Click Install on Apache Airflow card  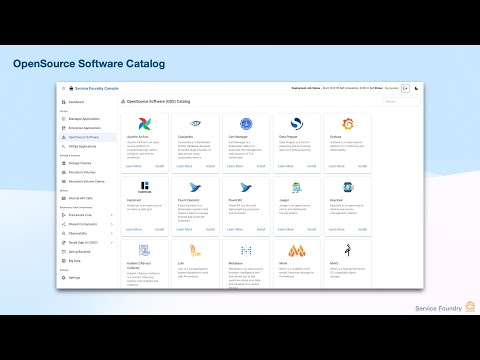(x=159, y=166)
